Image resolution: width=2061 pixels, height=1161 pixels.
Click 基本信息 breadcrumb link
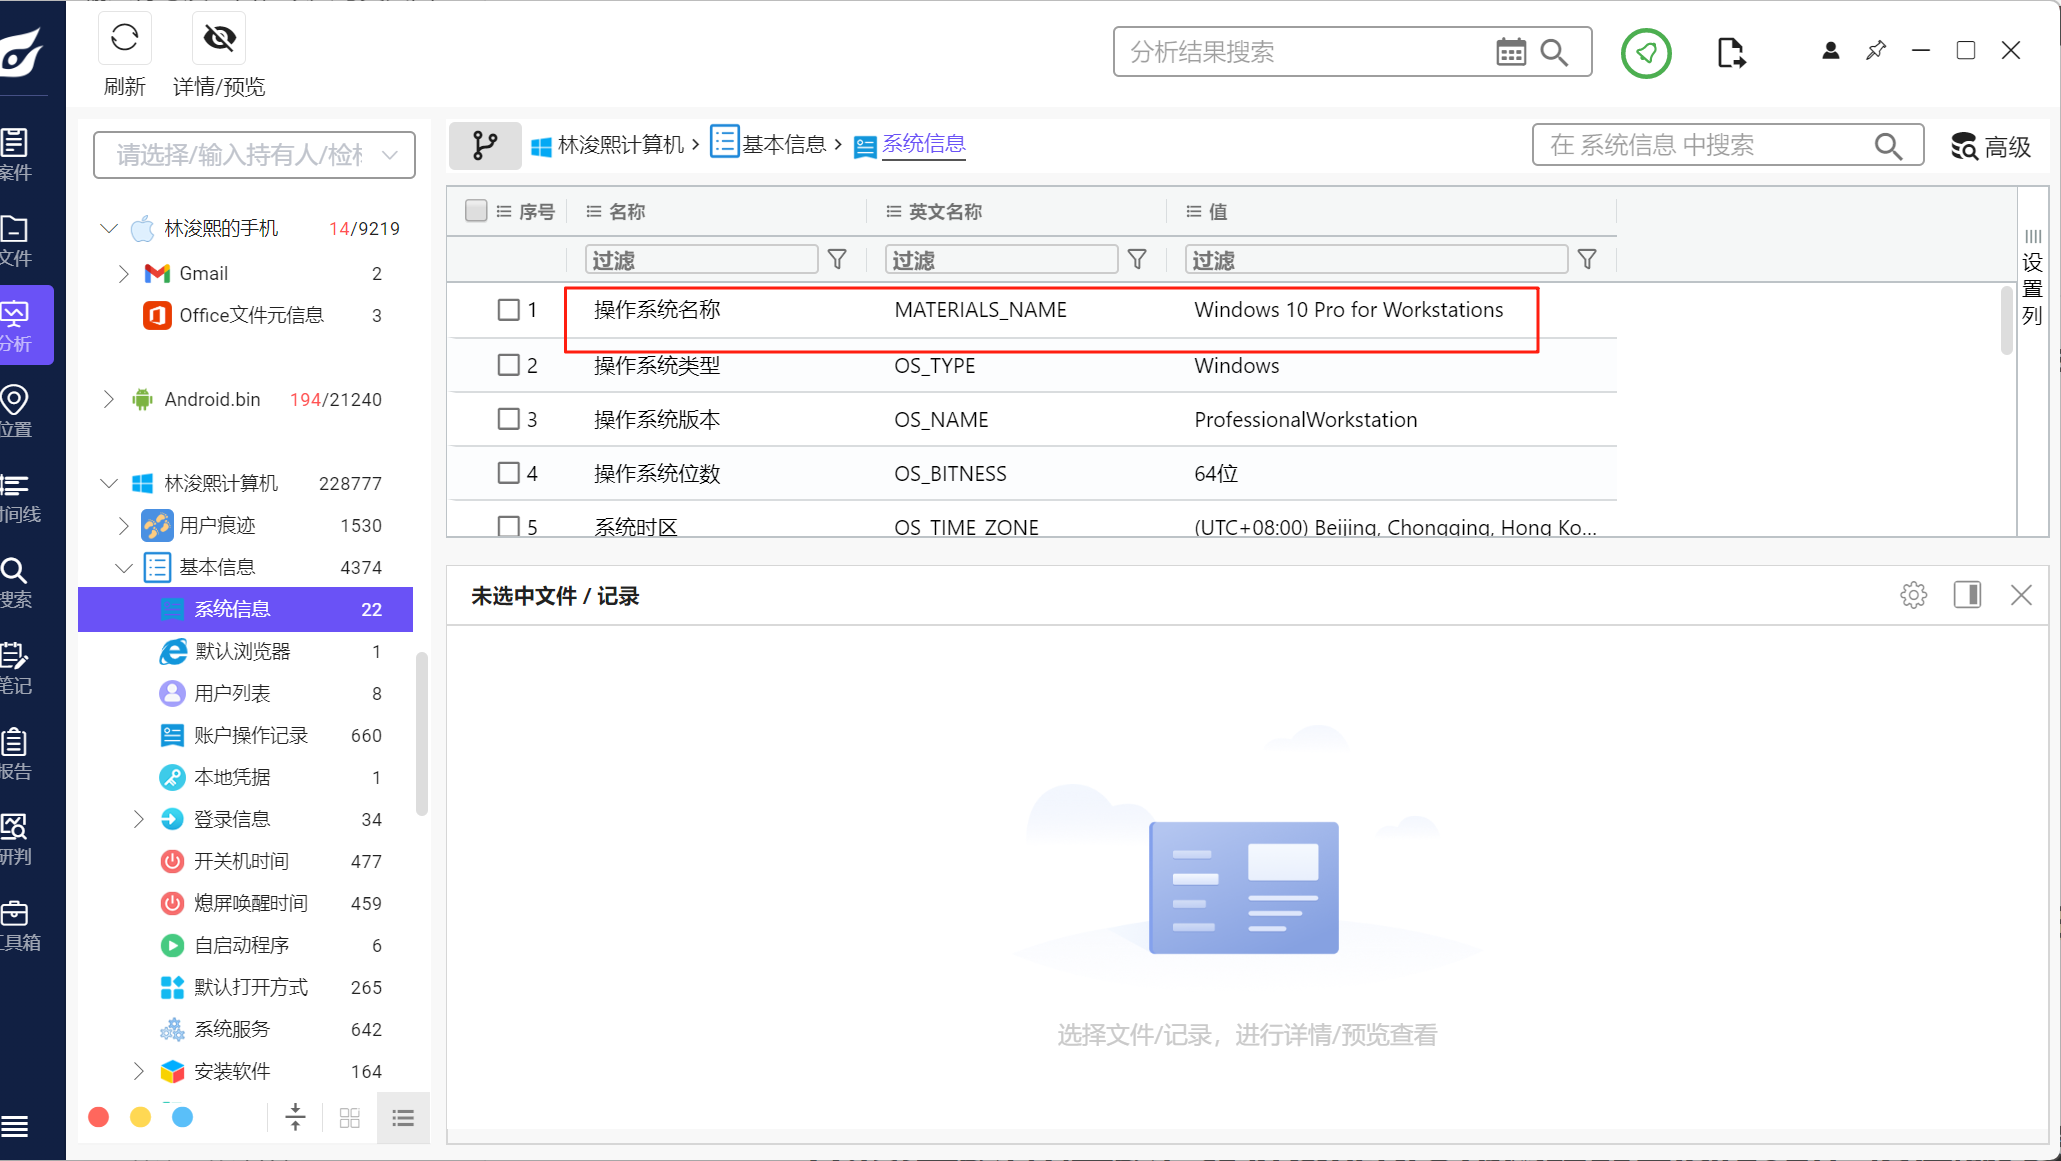pos(783,145)
